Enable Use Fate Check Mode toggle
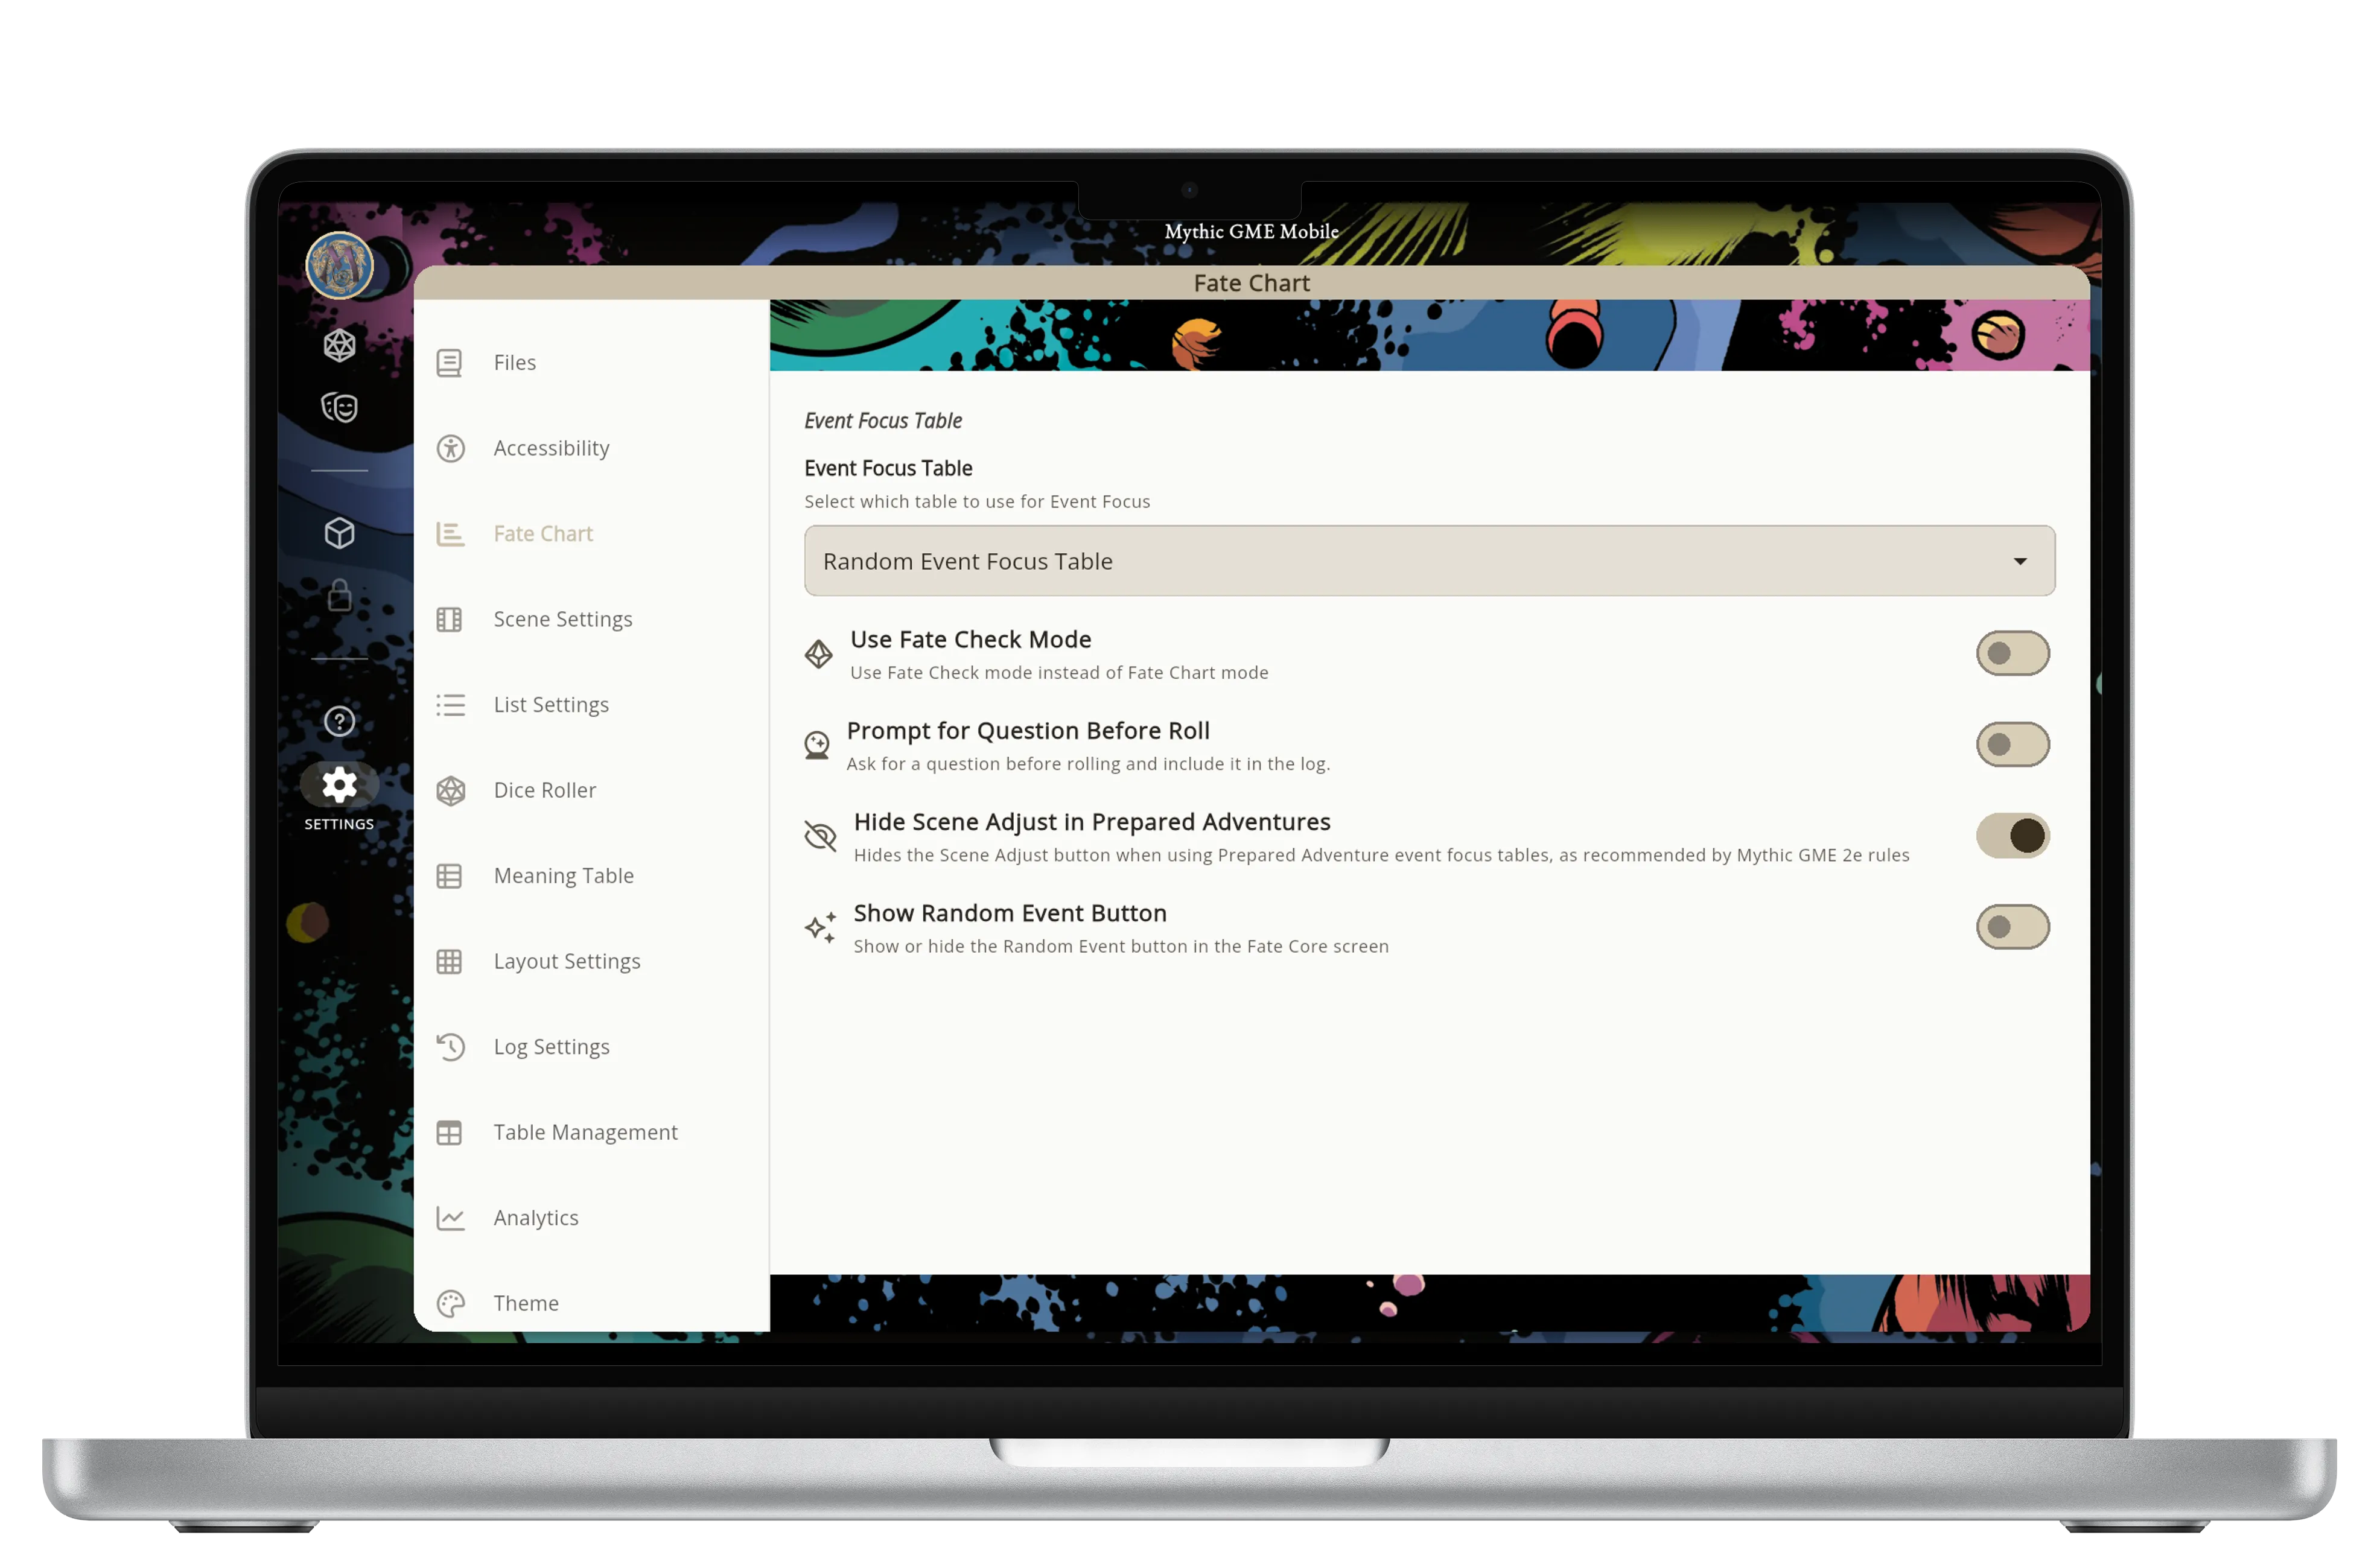Viewport: 2380px width, 1547px height. pyautogui.click(x=2011, y=653)
